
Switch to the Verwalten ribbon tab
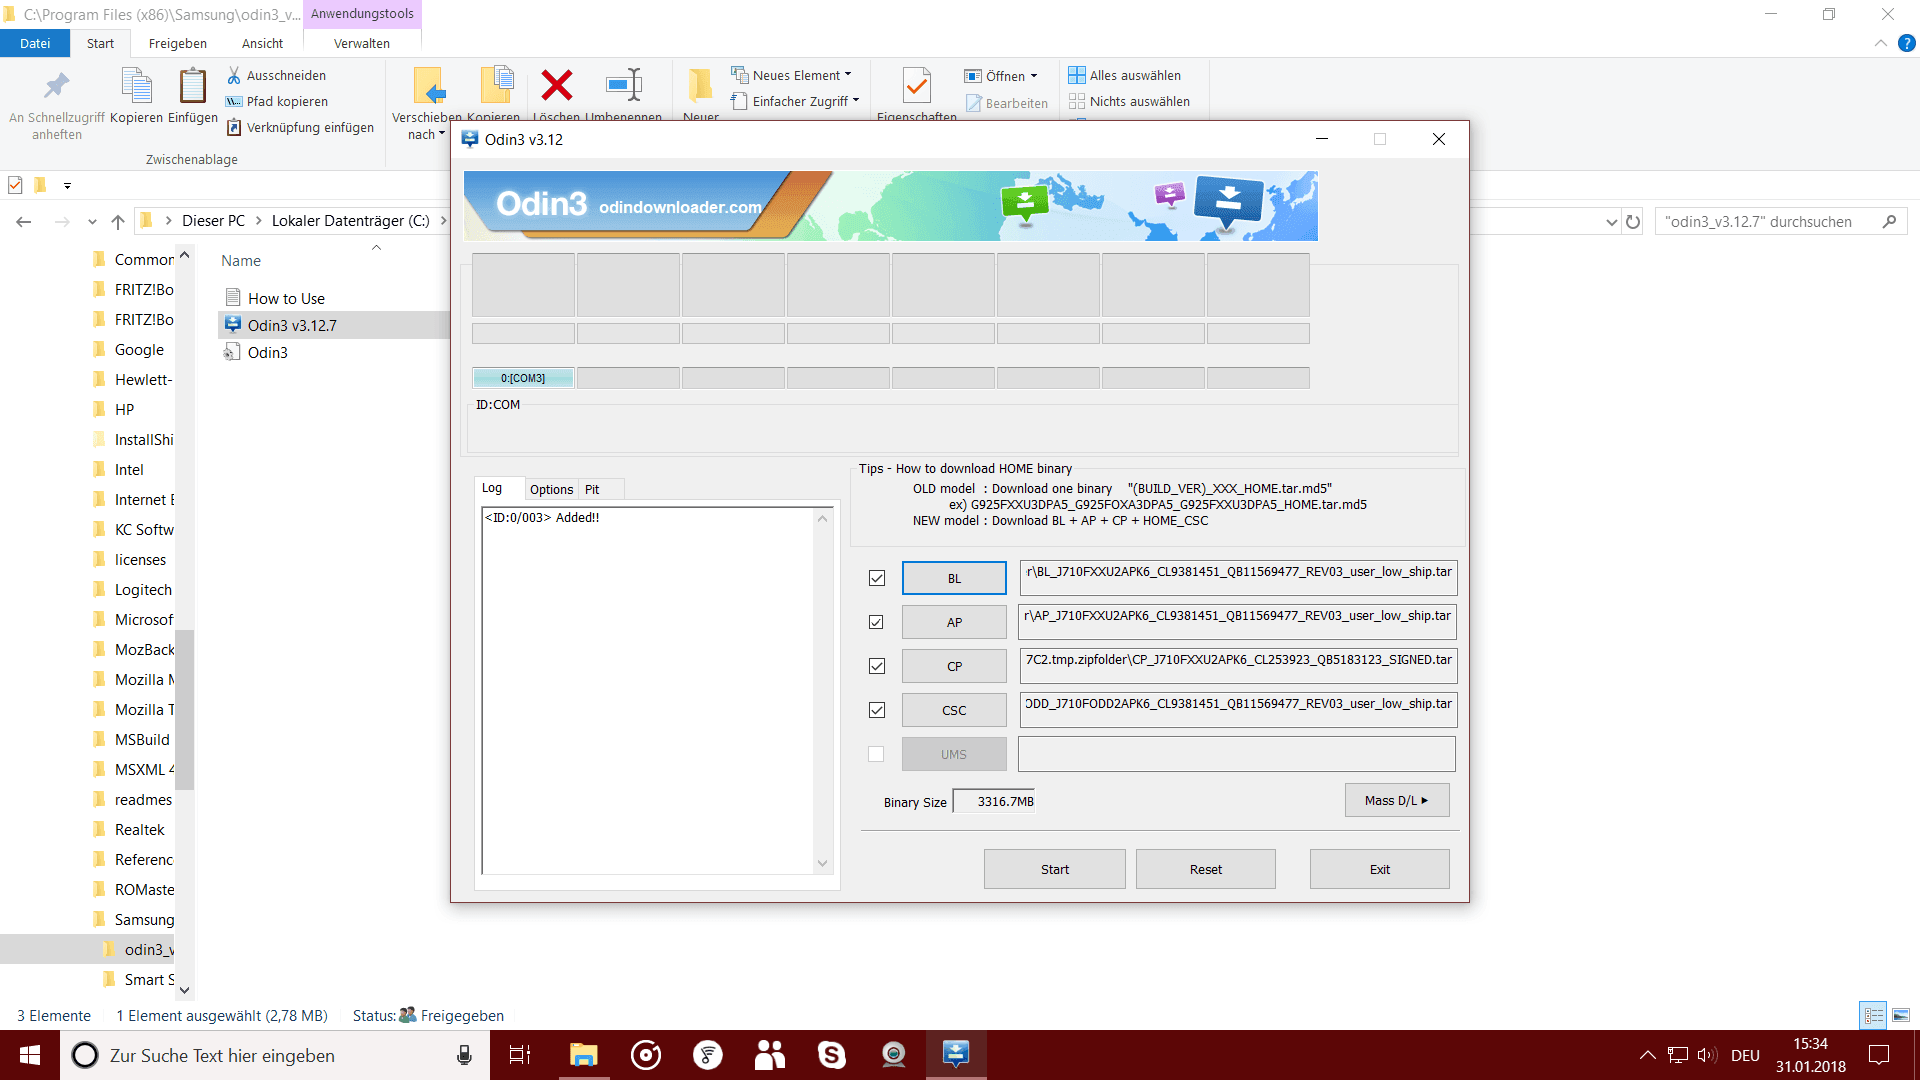362,43
